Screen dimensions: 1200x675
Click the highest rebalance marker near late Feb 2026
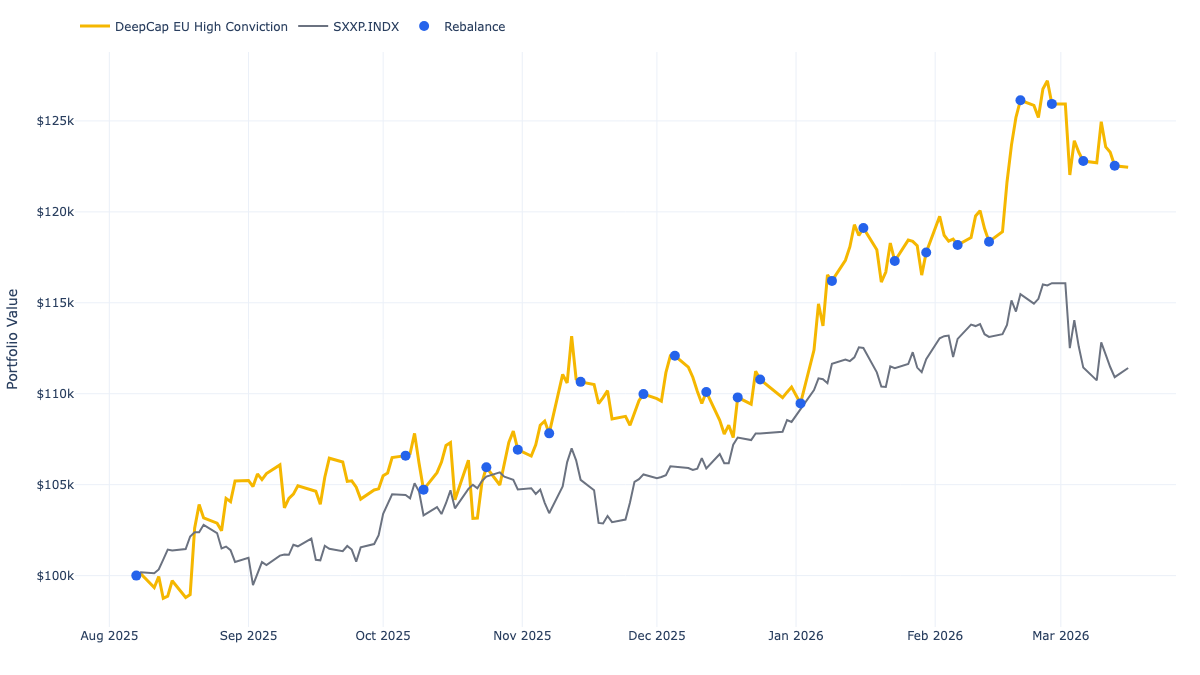point(1019,99)
